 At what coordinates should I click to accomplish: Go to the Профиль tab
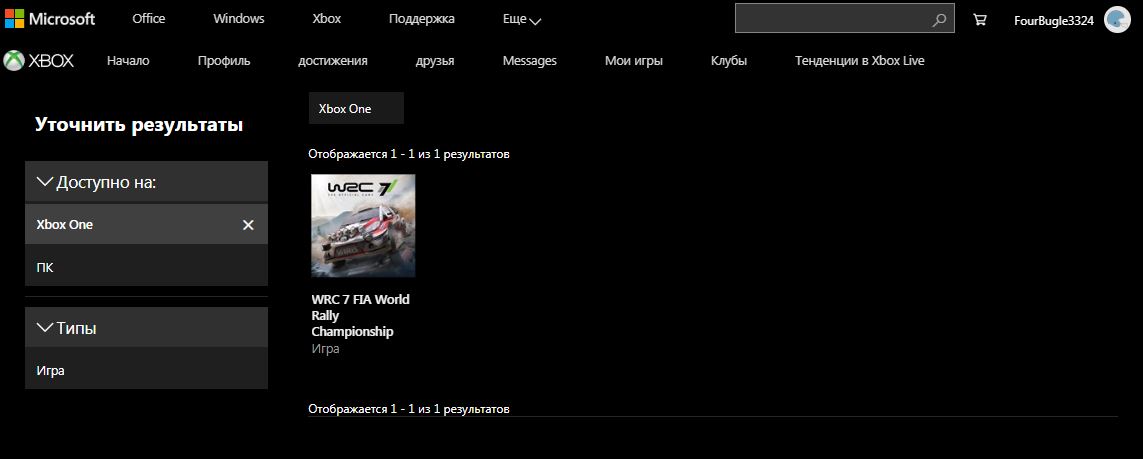pos(224,61)
